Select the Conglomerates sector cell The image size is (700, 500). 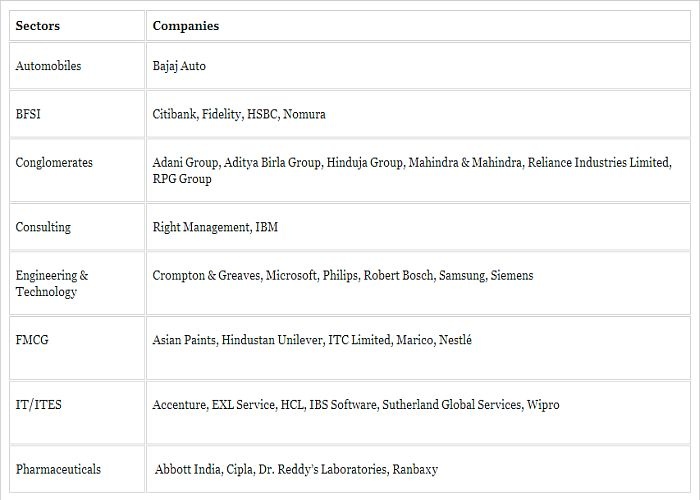(x=77, y=171)
